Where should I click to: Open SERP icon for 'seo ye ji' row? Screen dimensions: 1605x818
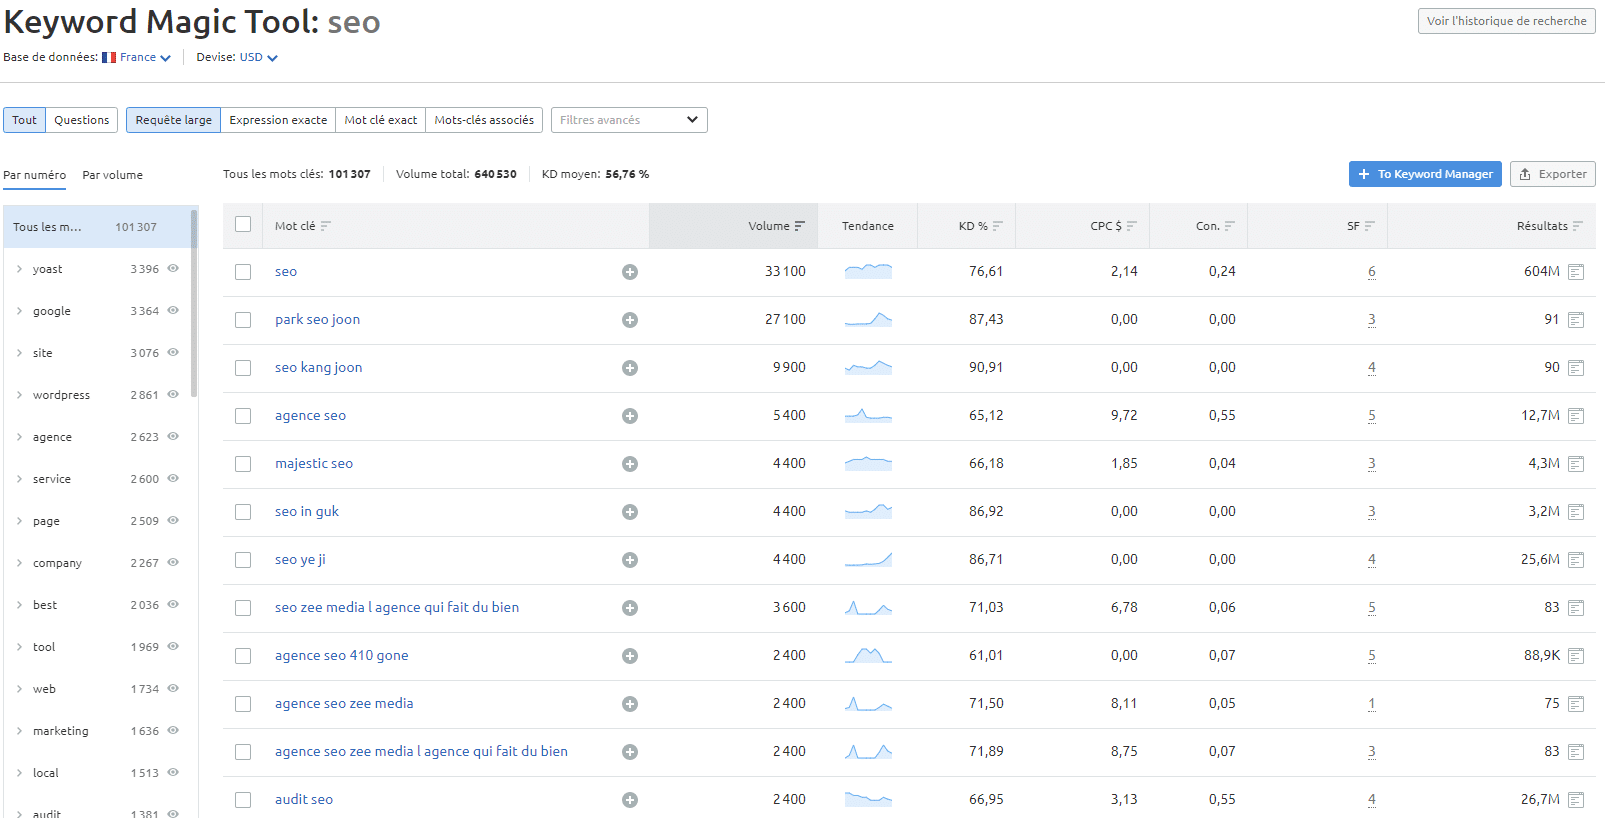[x=1576, y=560]
